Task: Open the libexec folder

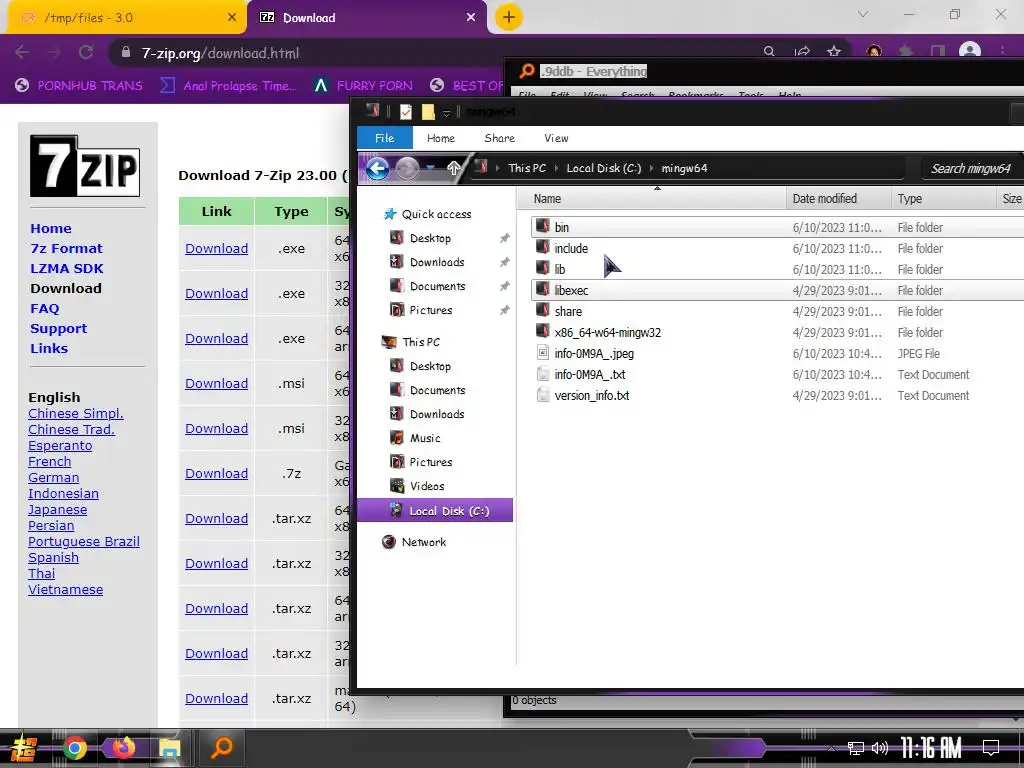Action: tap(571, 290)
